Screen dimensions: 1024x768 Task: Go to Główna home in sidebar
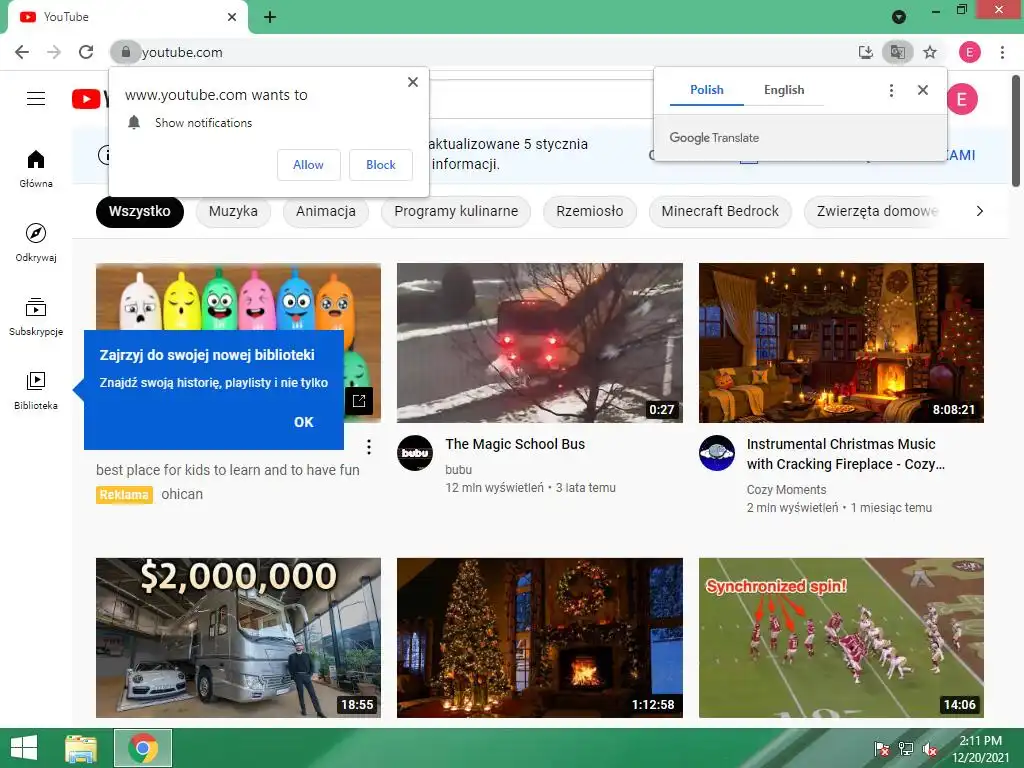[36, 168]
